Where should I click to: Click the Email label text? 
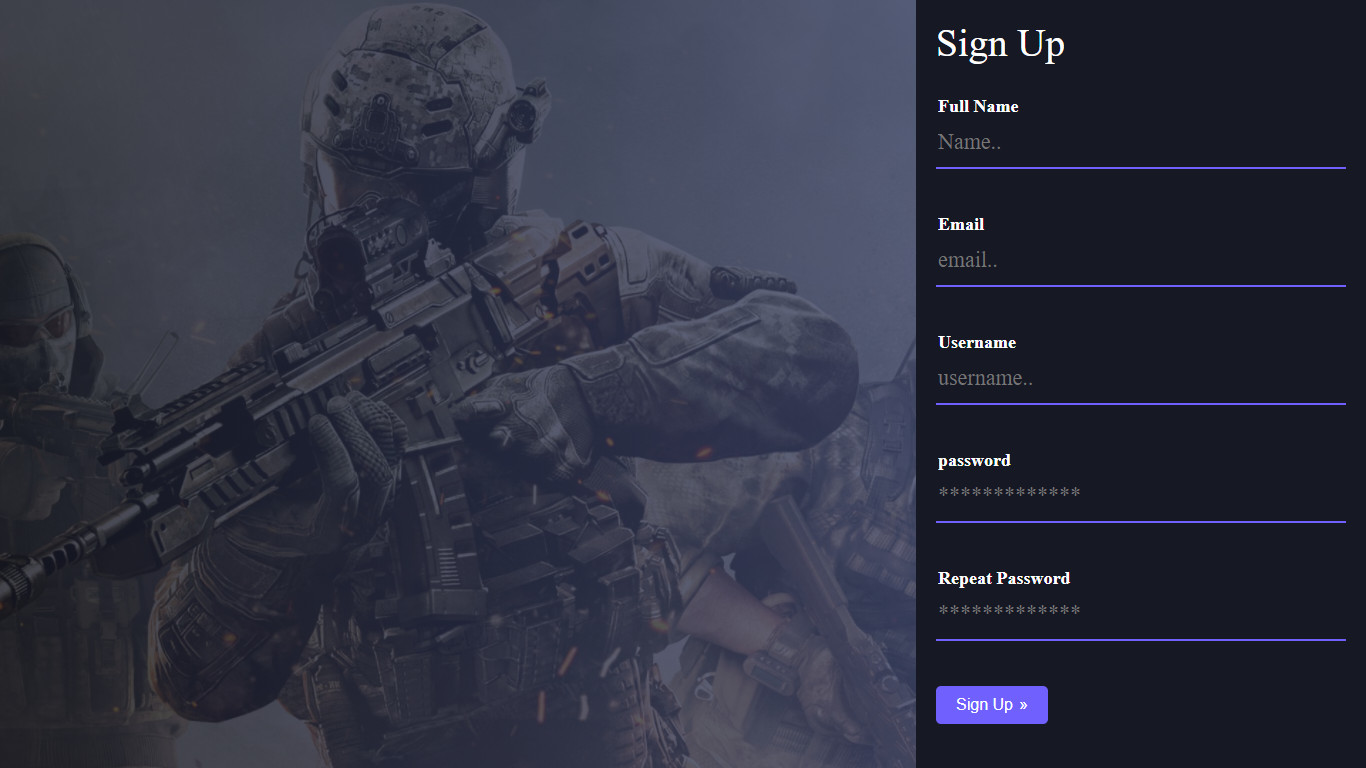961,224
